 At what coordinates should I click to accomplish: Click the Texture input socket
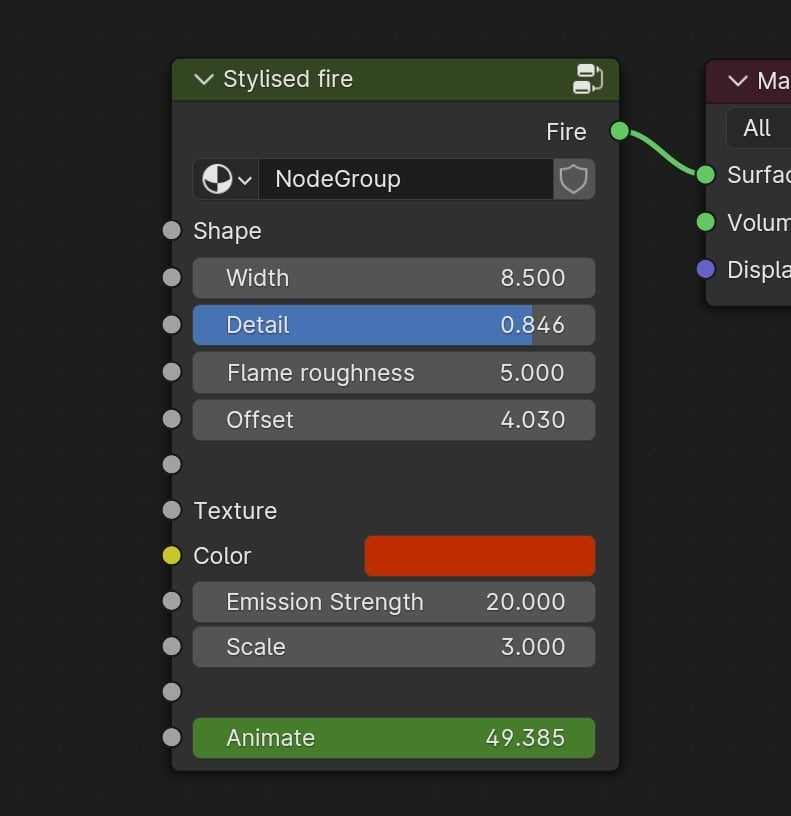172,510
